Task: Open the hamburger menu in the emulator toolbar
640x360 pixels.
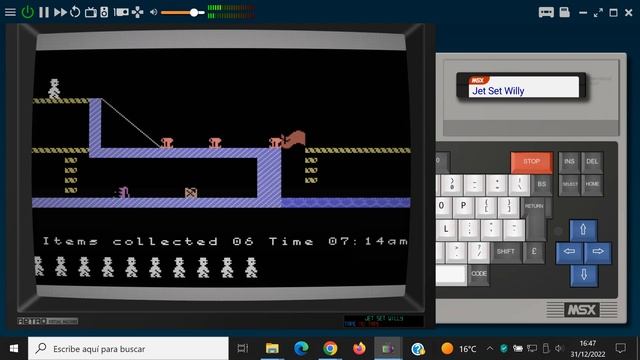Action: point(10,12)
